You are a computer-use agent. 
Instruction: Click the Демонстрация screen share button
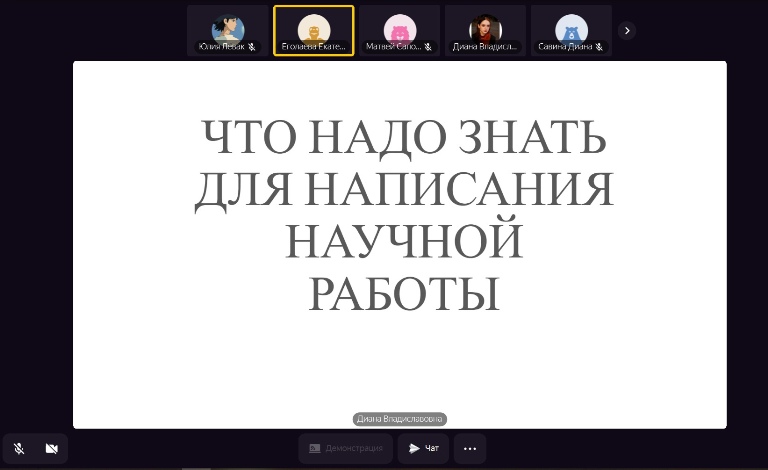[345, 449]
